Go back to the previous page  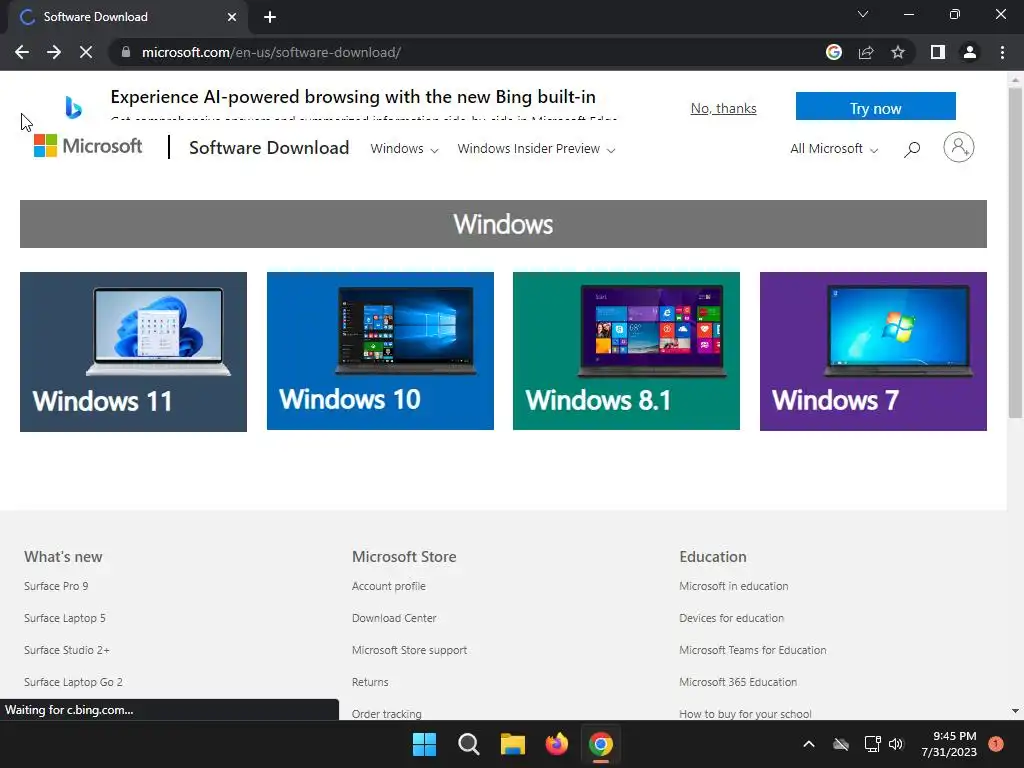[22, 52]
